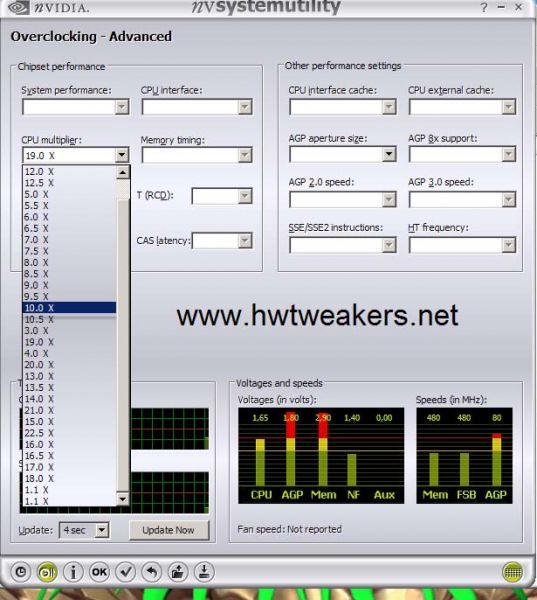This screenshot has height=600, width=537.
Task: Select 10.0 X in multiplier list
Action: (x=69, y=308)
